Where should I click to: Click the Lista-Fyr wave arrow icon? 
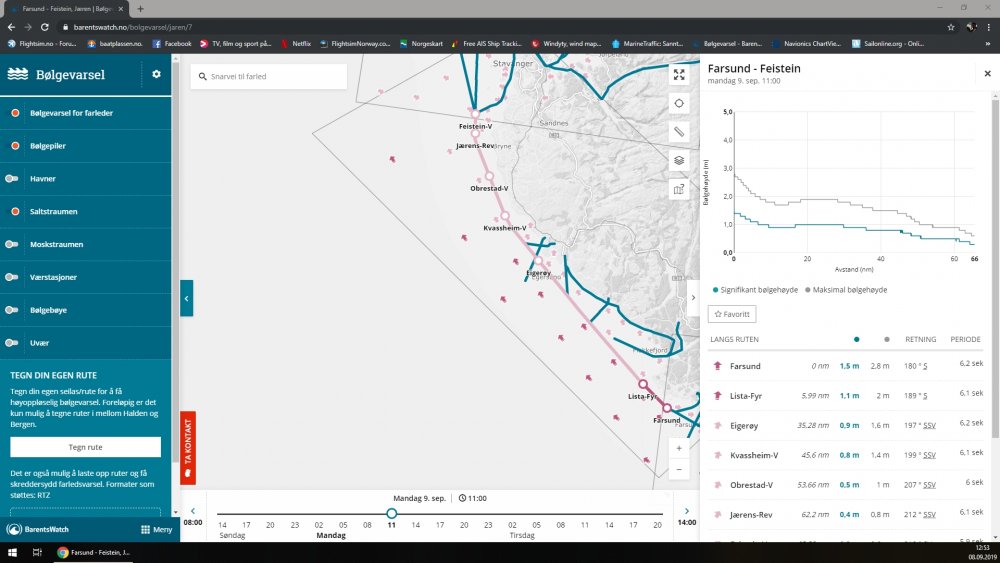[x=717, y=396]
